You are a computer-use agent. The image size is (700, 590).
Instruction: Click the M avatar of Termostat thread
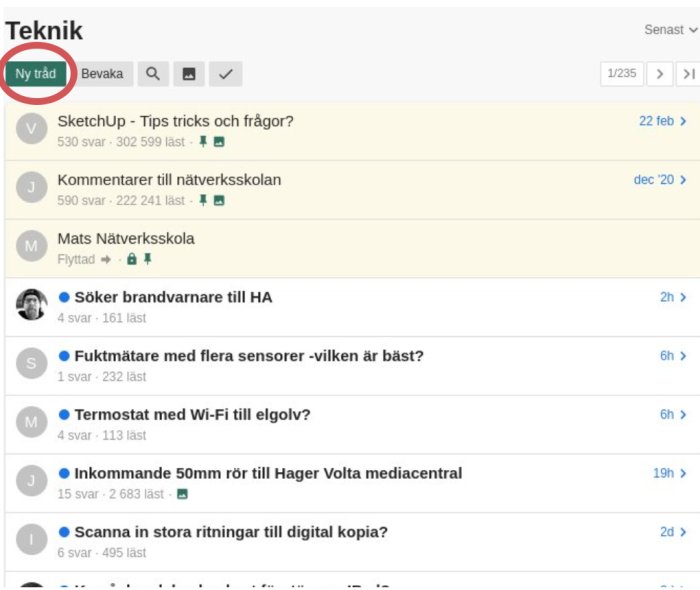click(x=31, y=422)
